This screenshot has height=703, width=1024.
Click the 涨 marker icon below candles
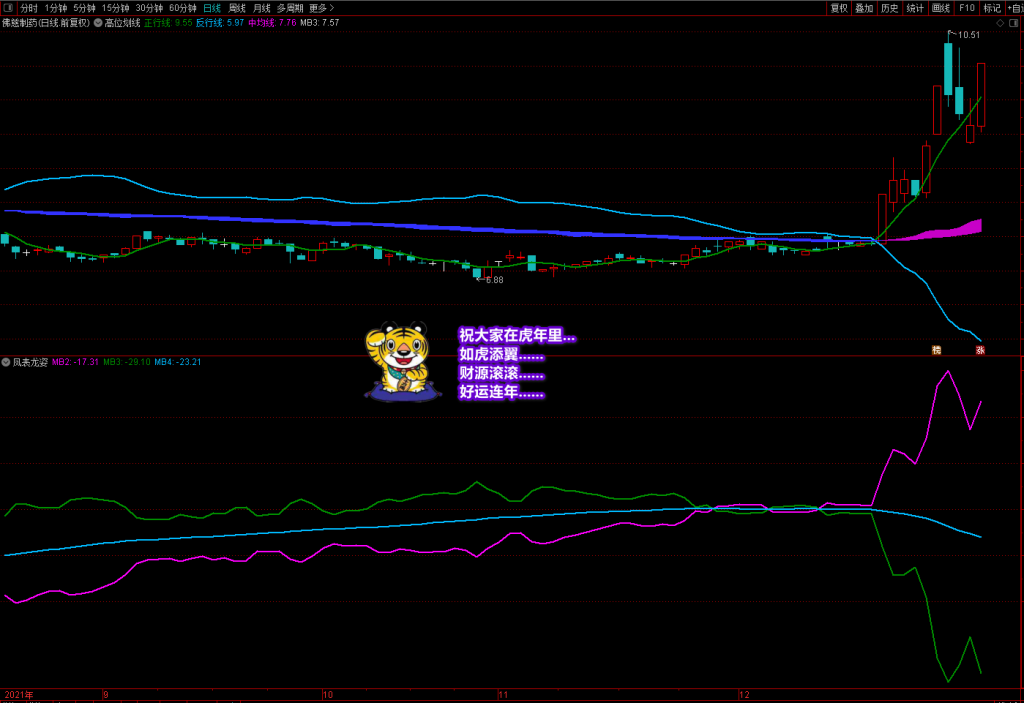click(980, 350)
